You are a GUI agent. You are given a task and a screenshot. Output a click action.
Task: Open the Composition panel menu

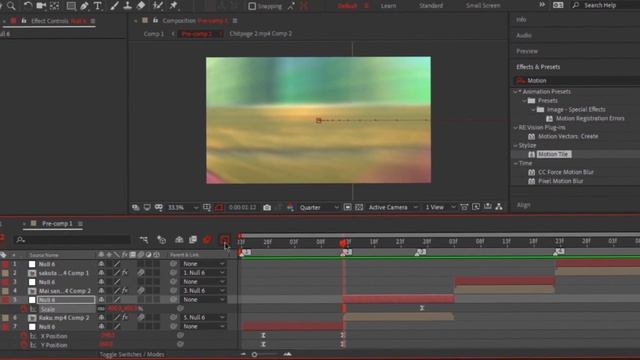[235, 20]
